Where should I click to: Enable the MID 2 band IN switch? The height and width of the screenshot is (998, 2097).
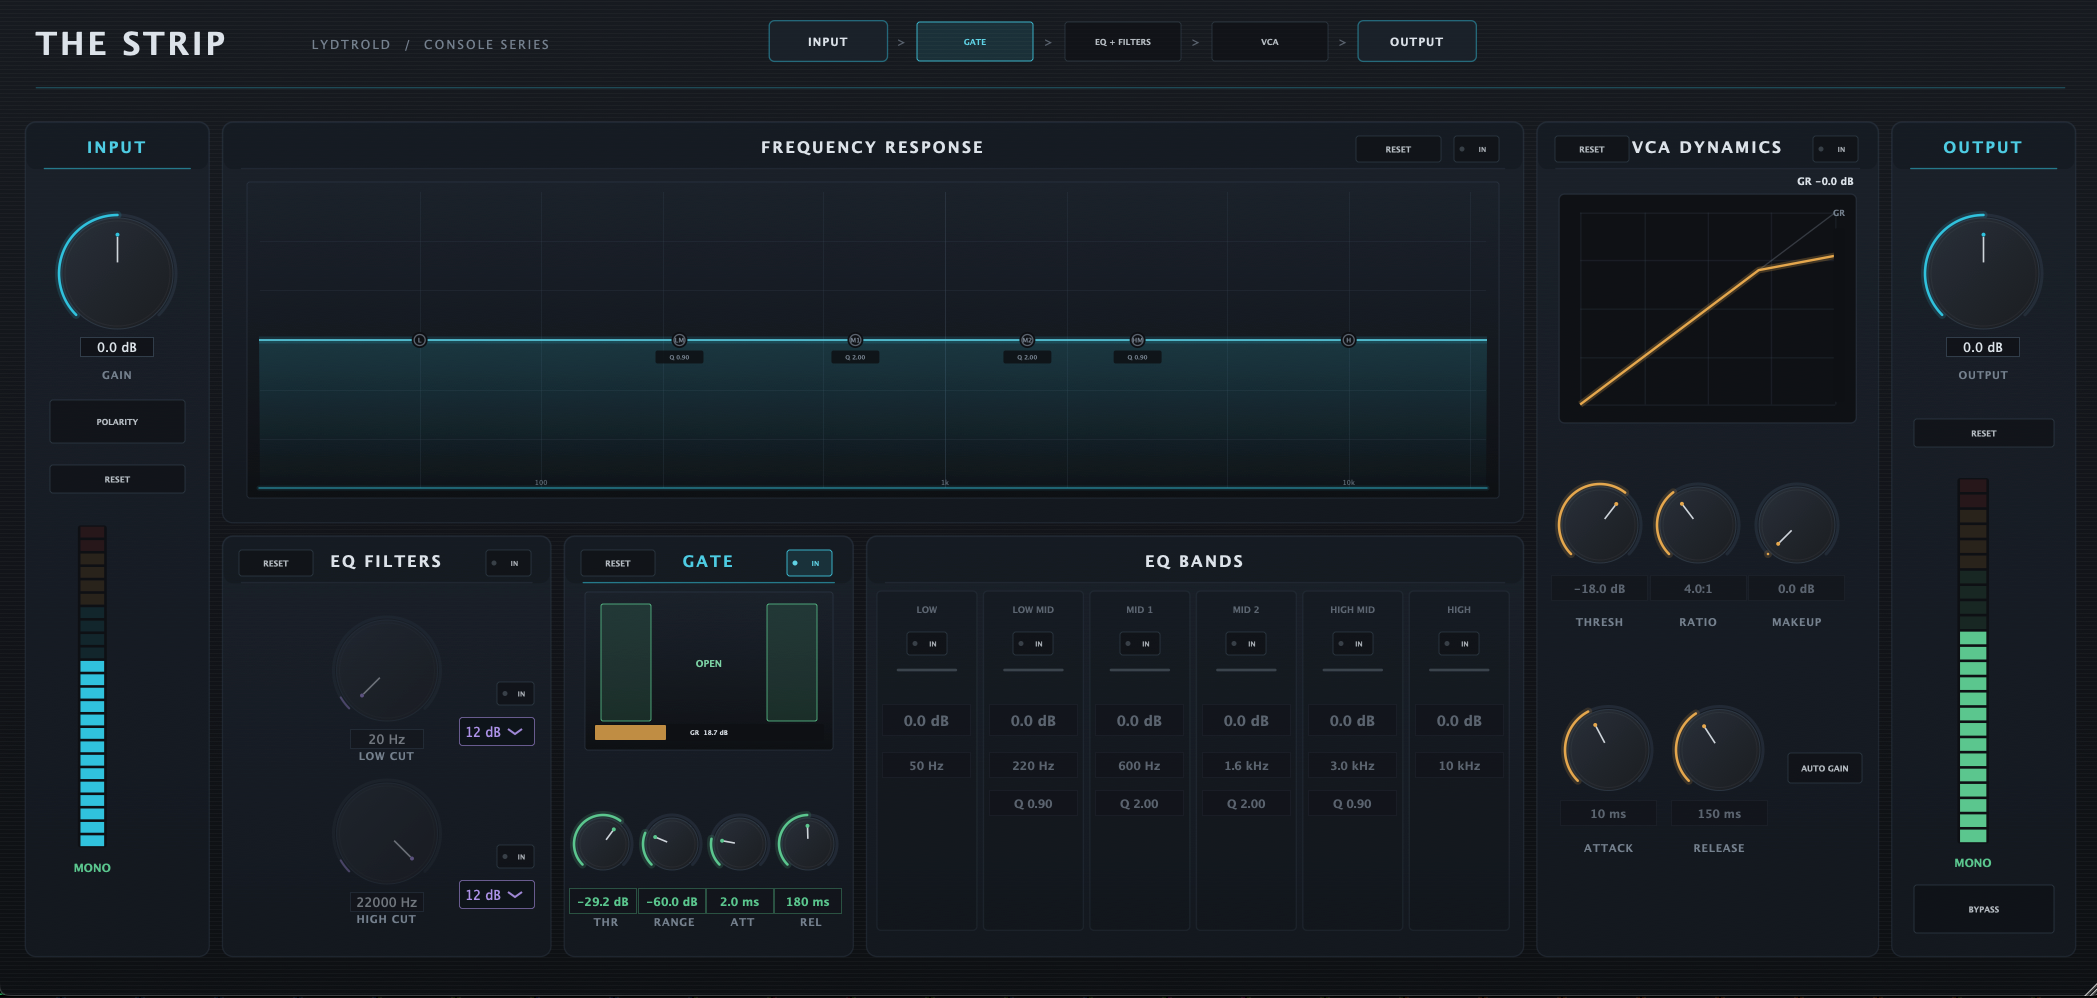tap(1246, 644)
